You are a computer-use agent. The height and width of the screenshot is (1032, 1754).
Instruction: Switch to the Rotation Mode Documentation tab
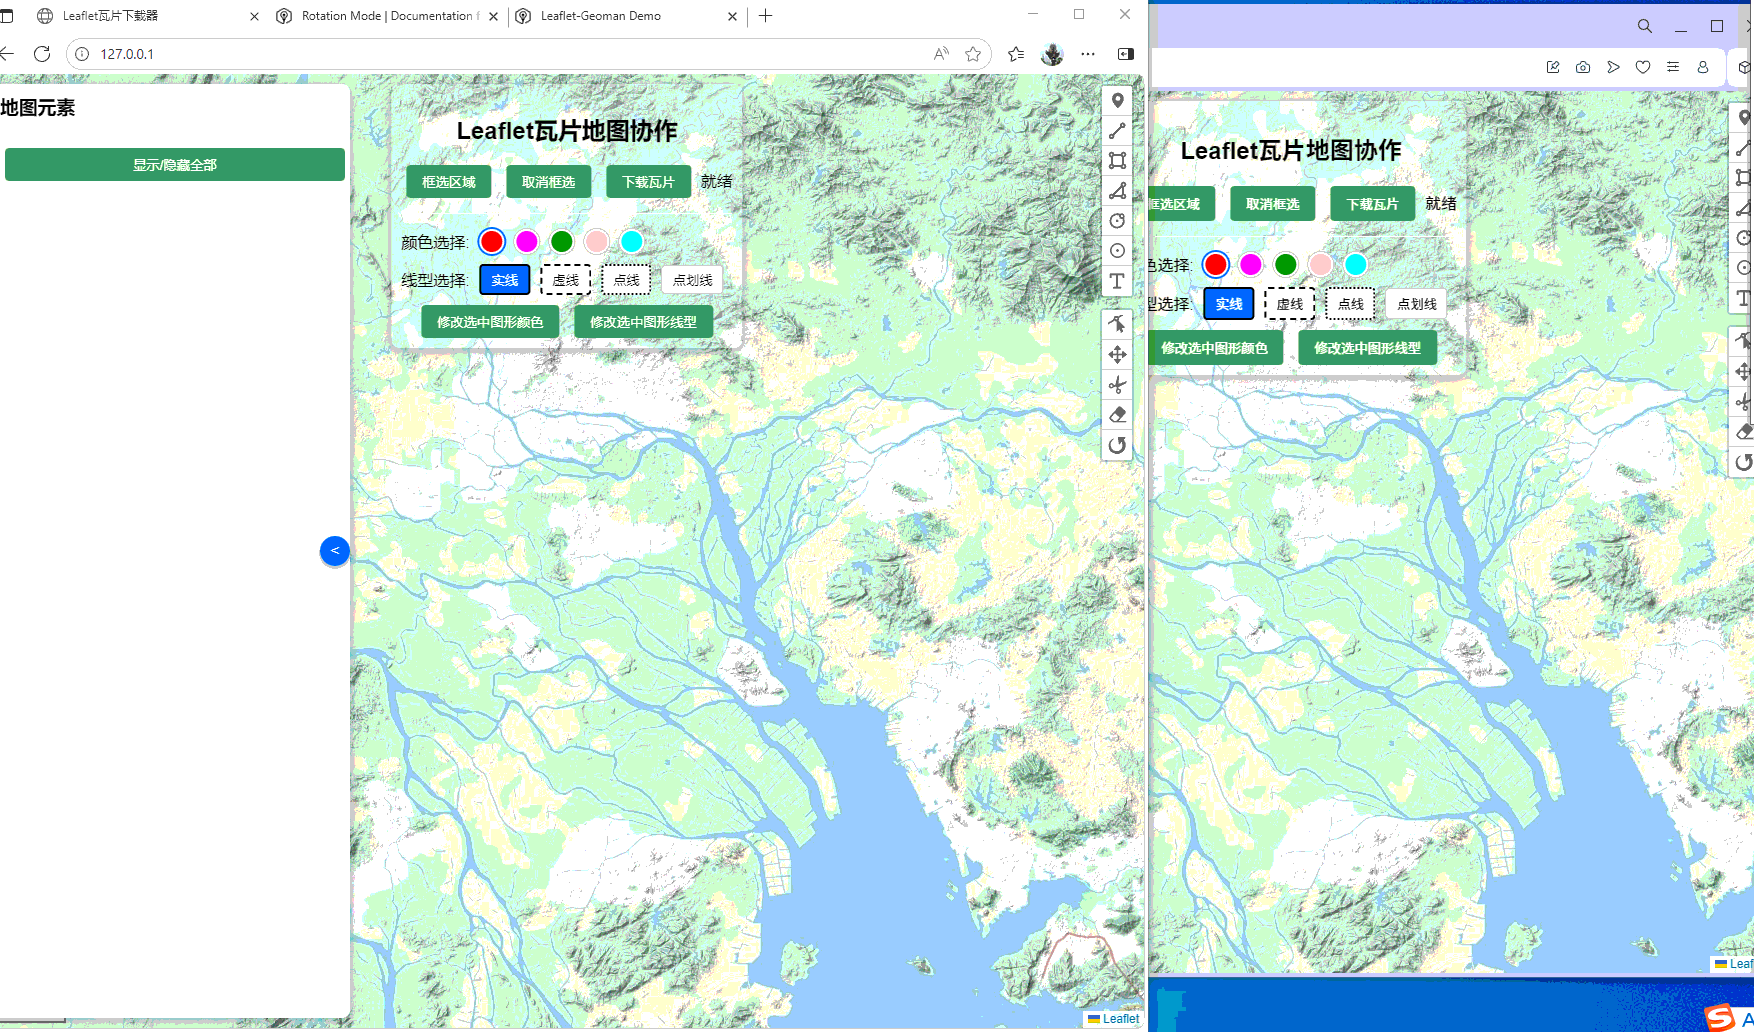pyautogui.click(x=385, y=16)
